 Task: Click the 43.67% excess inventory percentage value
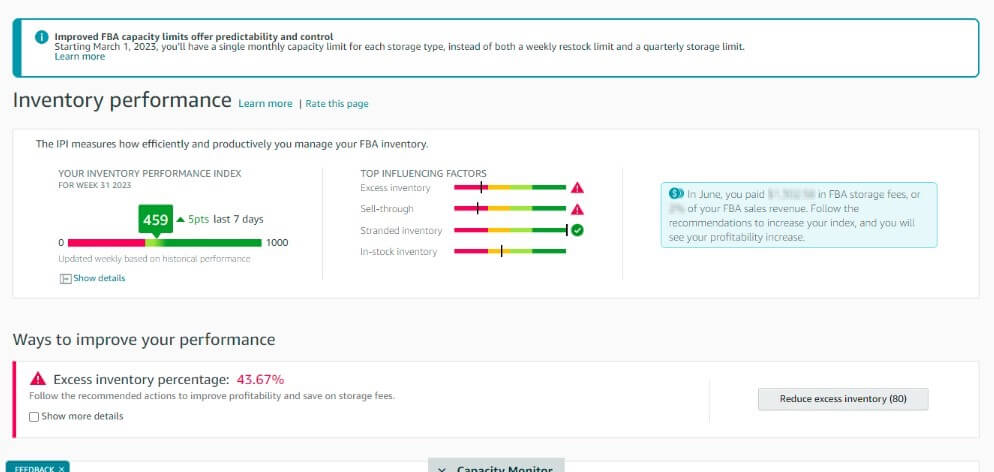[x=260, y=379]
